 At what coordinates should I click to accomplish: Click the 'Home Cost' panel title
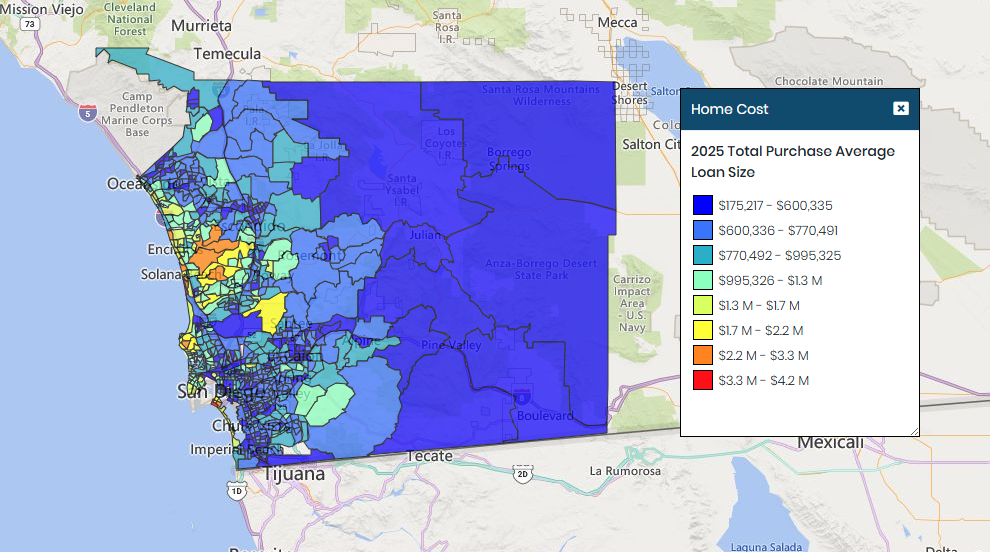[x=729, y=109]
